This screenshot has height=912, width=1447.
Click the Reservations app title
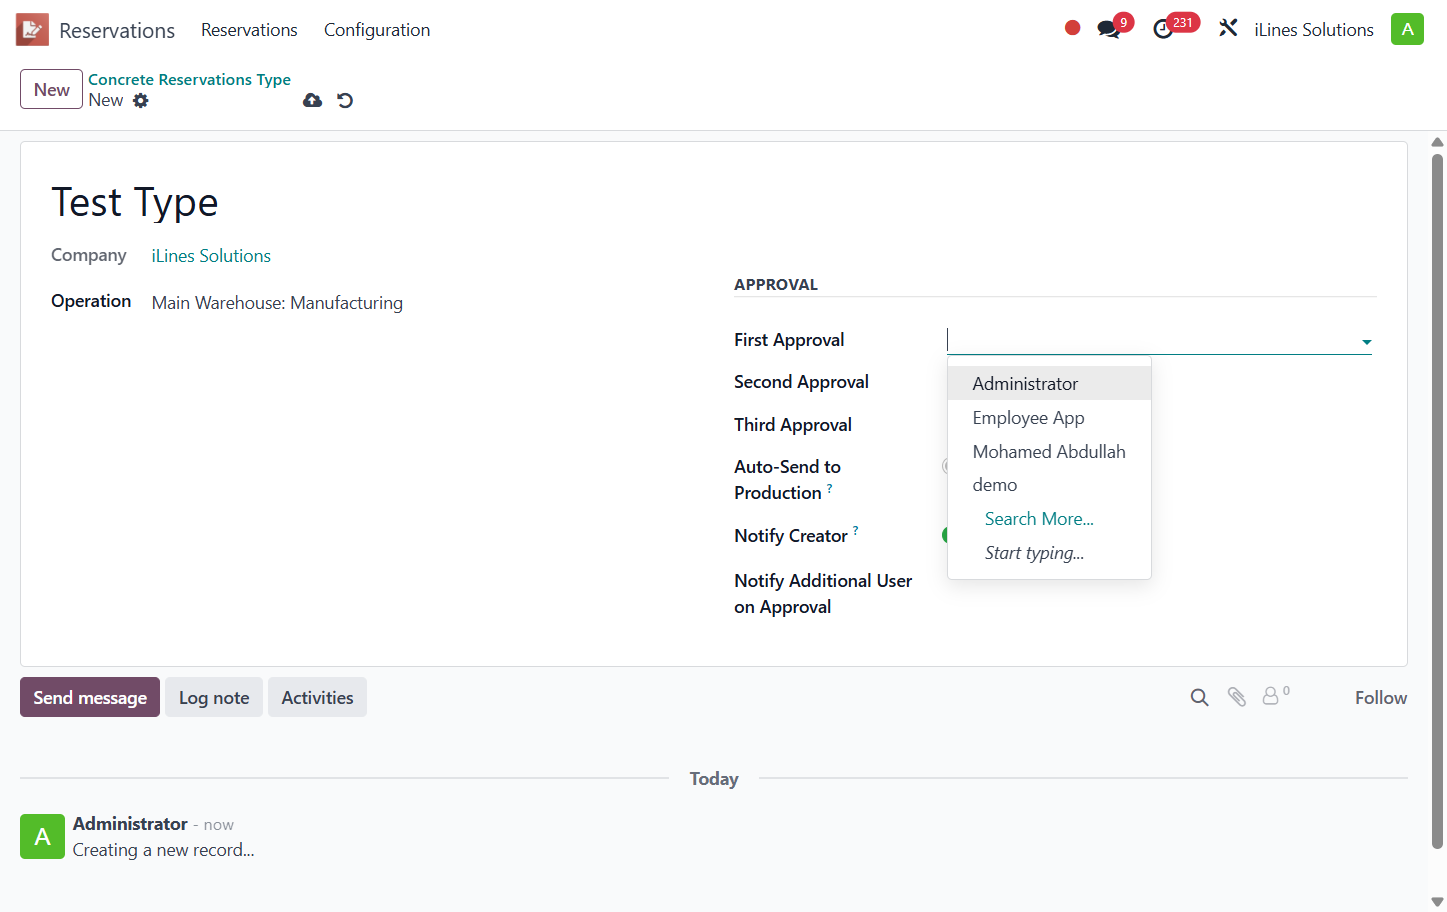click(117, 31)
